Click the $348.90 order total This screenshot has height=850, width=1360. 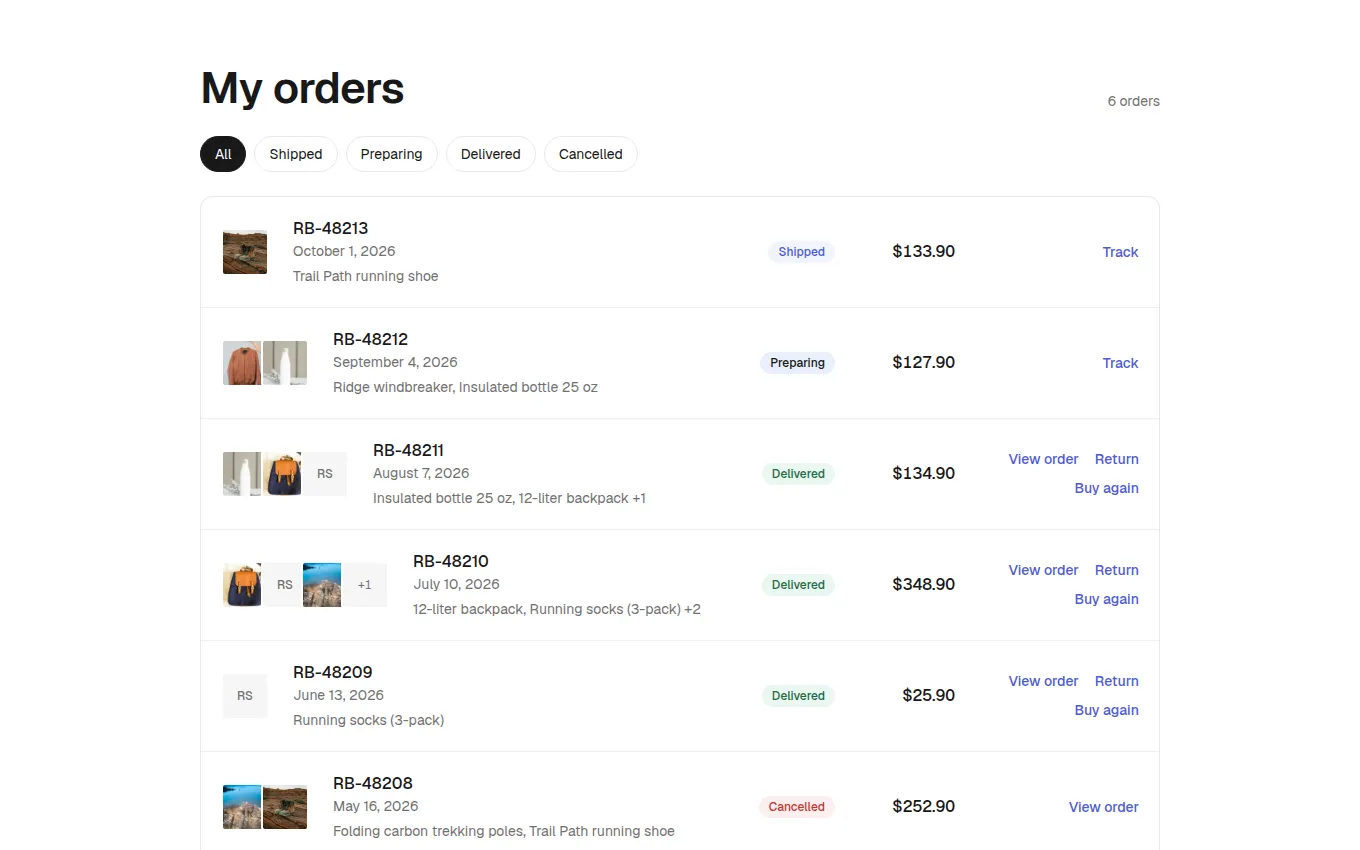pyautogui.click(x=924, y=584)
